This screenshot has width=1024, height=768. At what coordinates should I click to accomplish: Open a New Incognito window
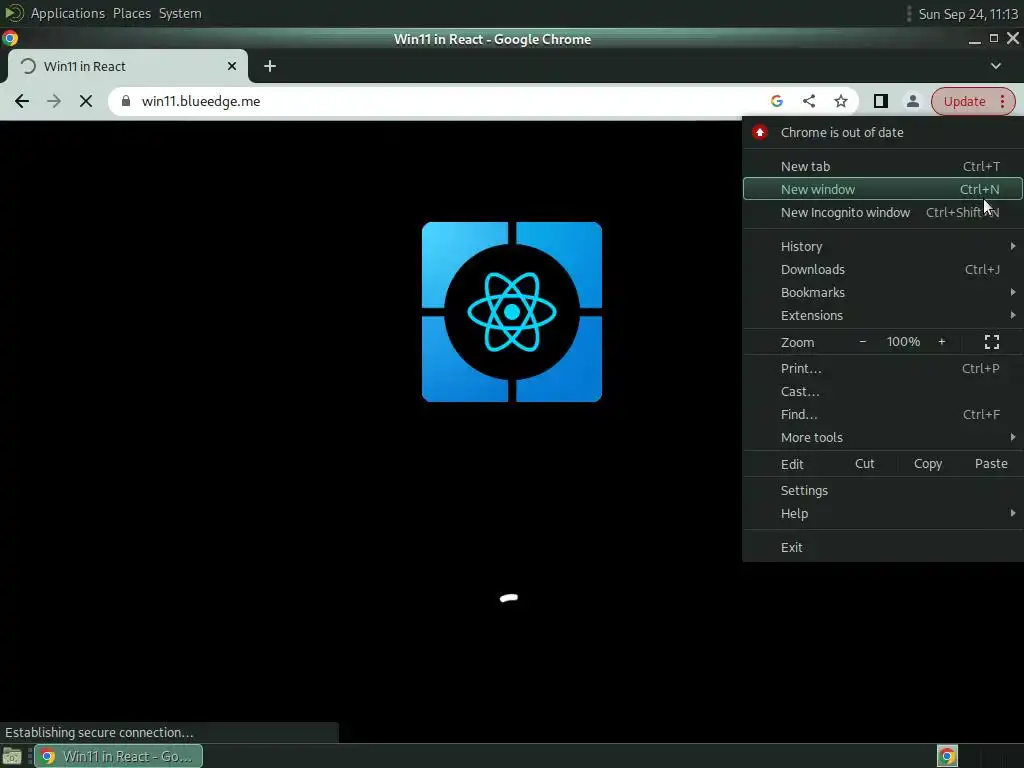(x=883, y=212)
